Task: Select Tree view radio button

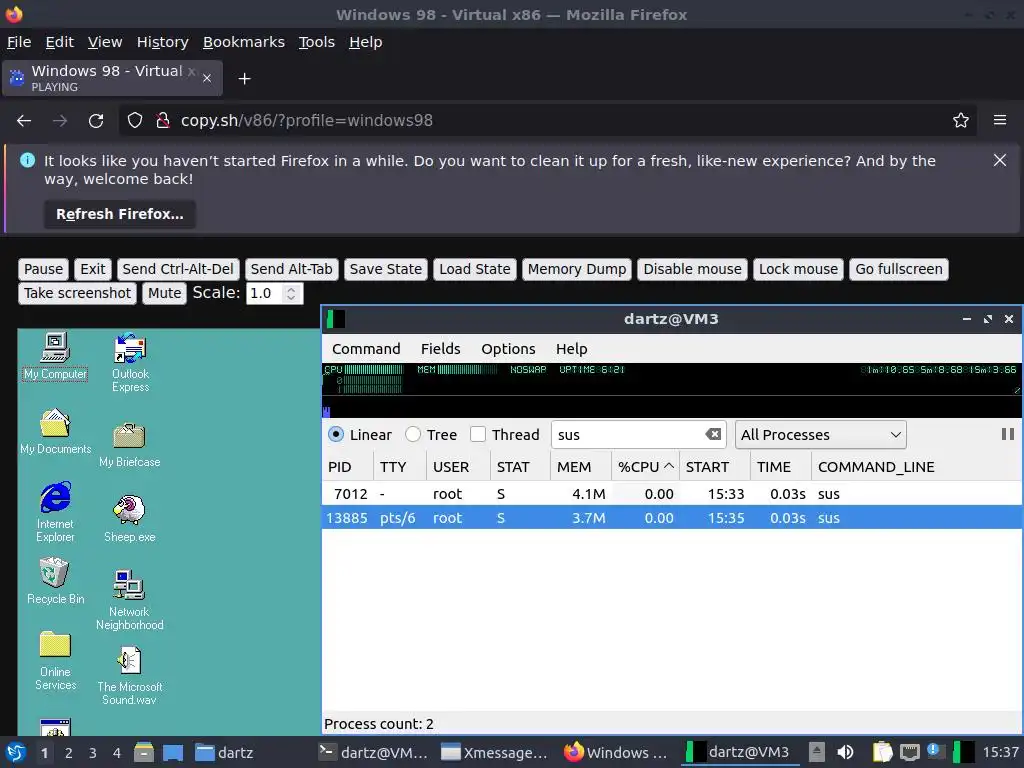Action: coord(413,434)
